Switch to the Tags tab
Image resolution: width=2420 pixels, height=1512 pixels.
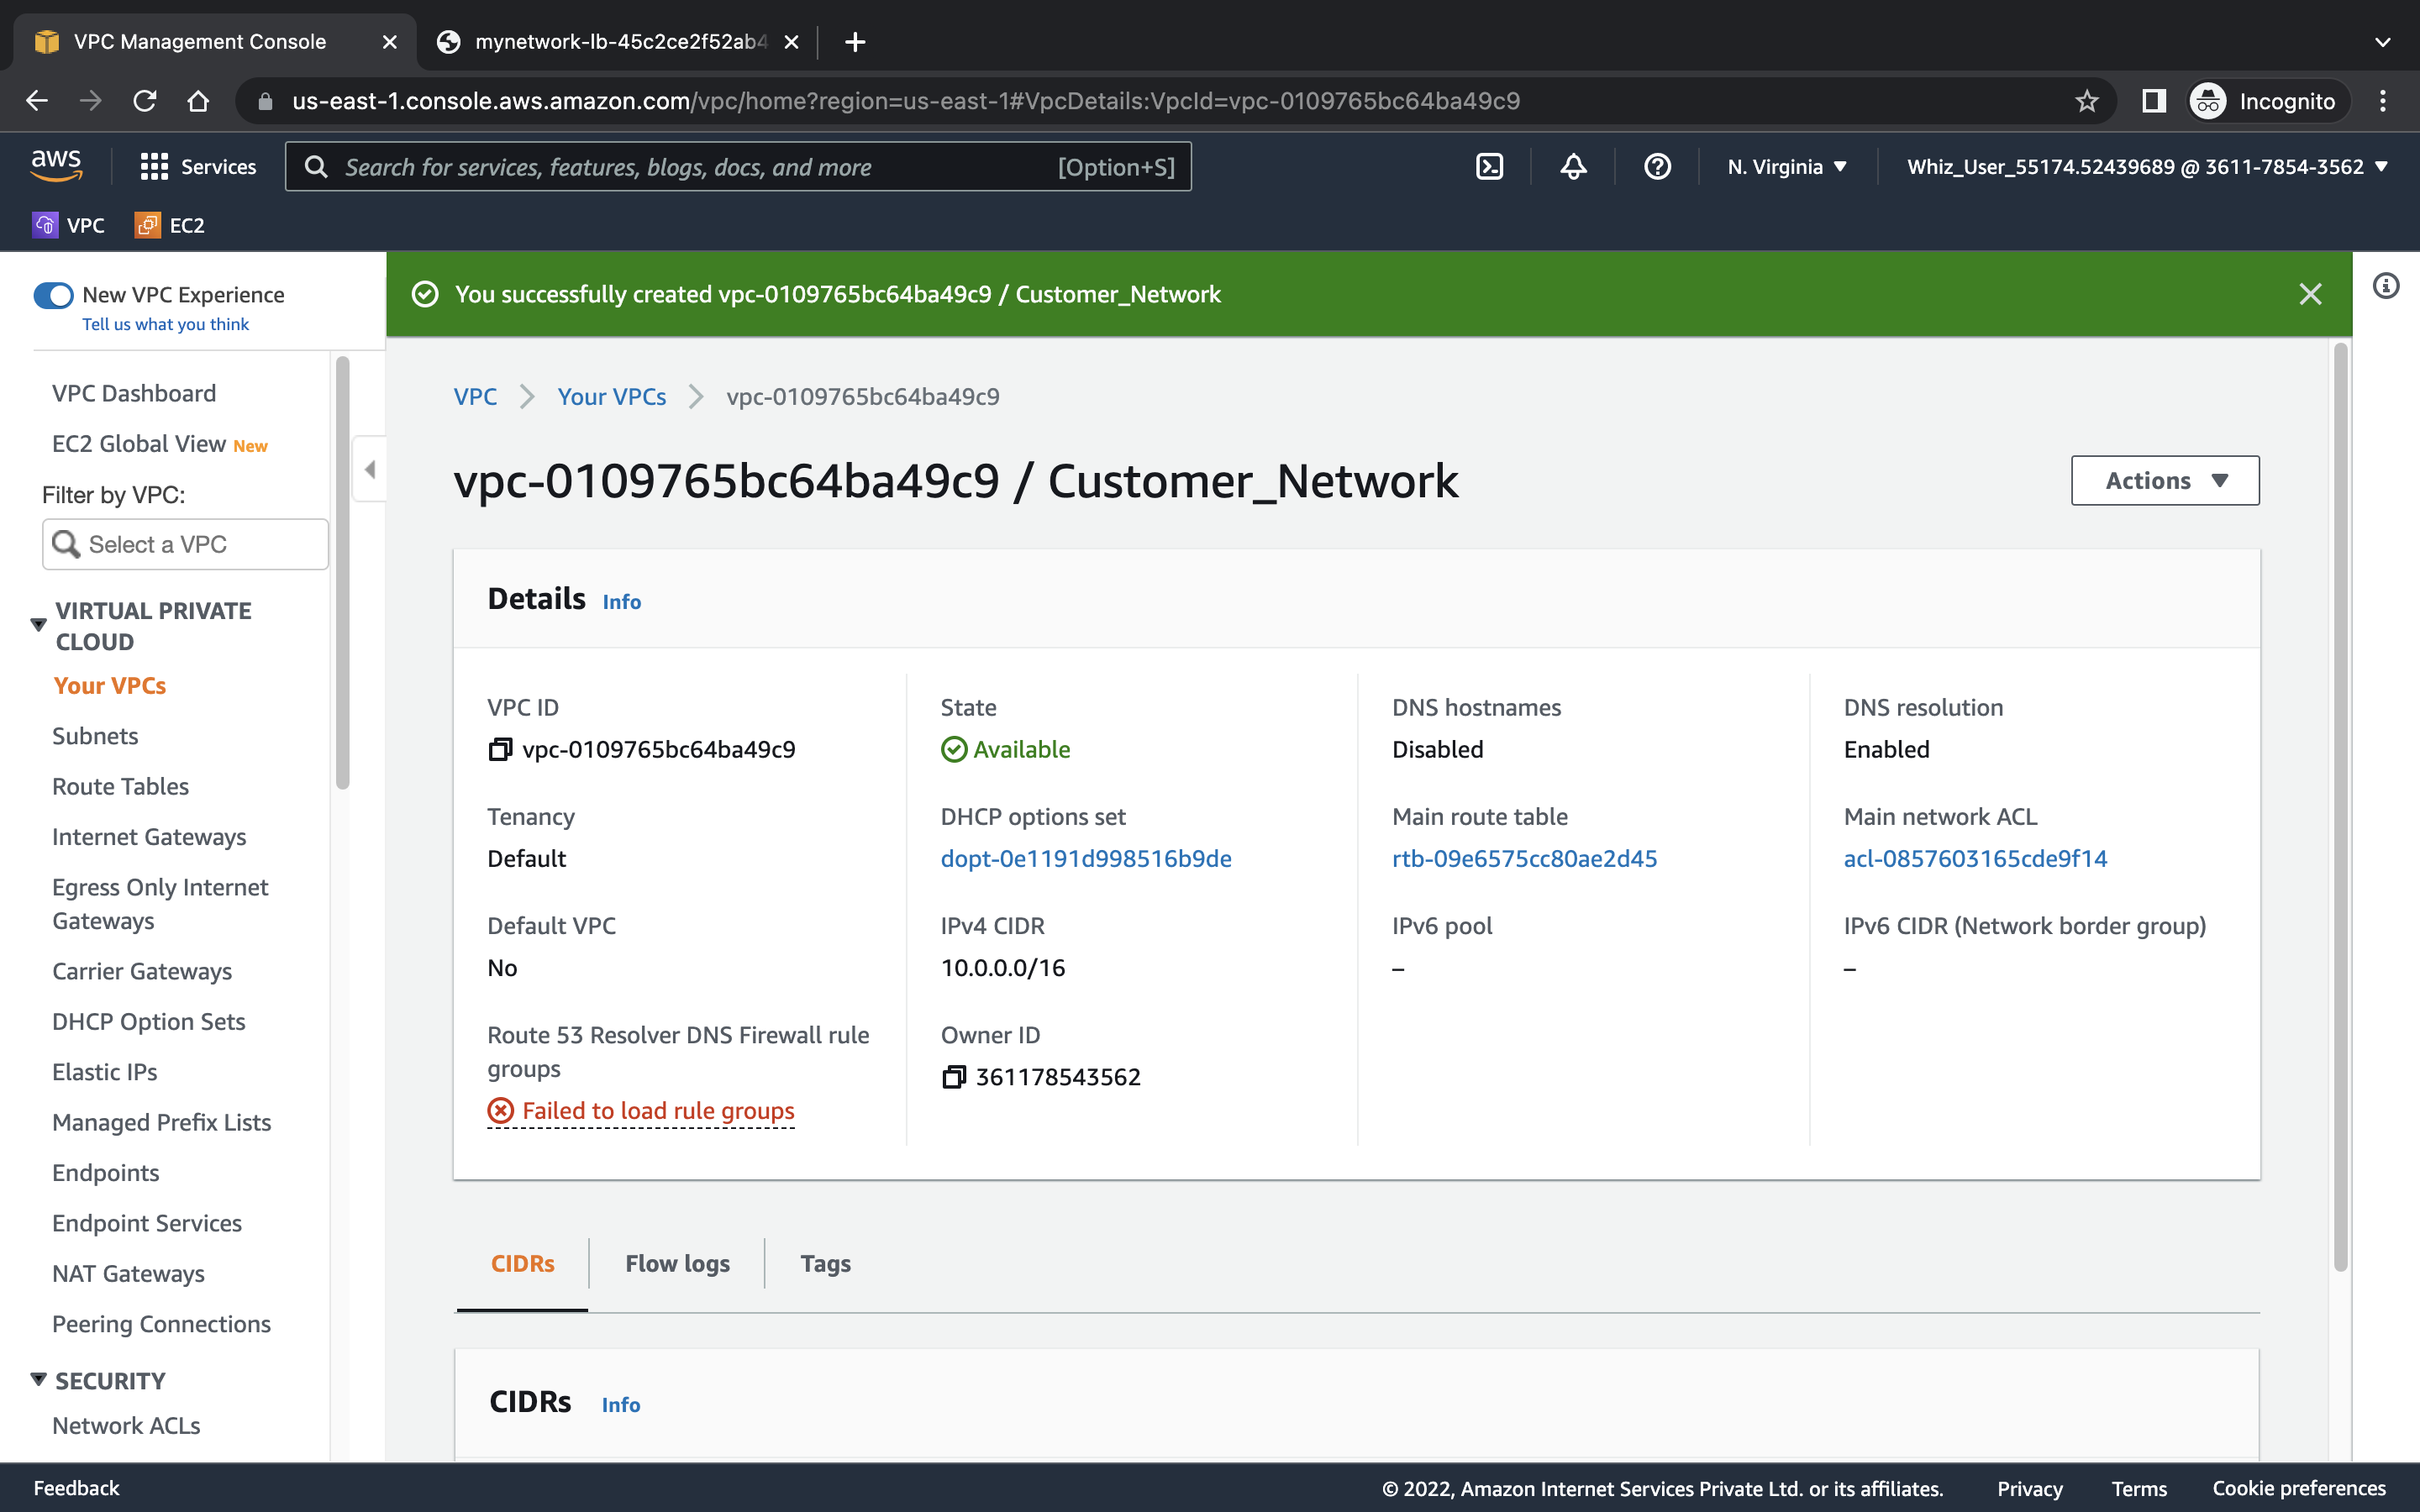824,1261
